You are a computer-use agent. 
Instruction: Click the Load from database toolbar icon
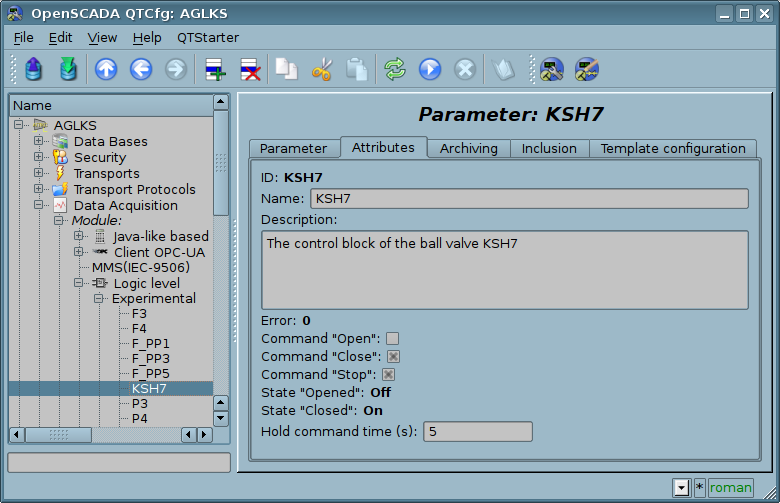click(35, 69)
